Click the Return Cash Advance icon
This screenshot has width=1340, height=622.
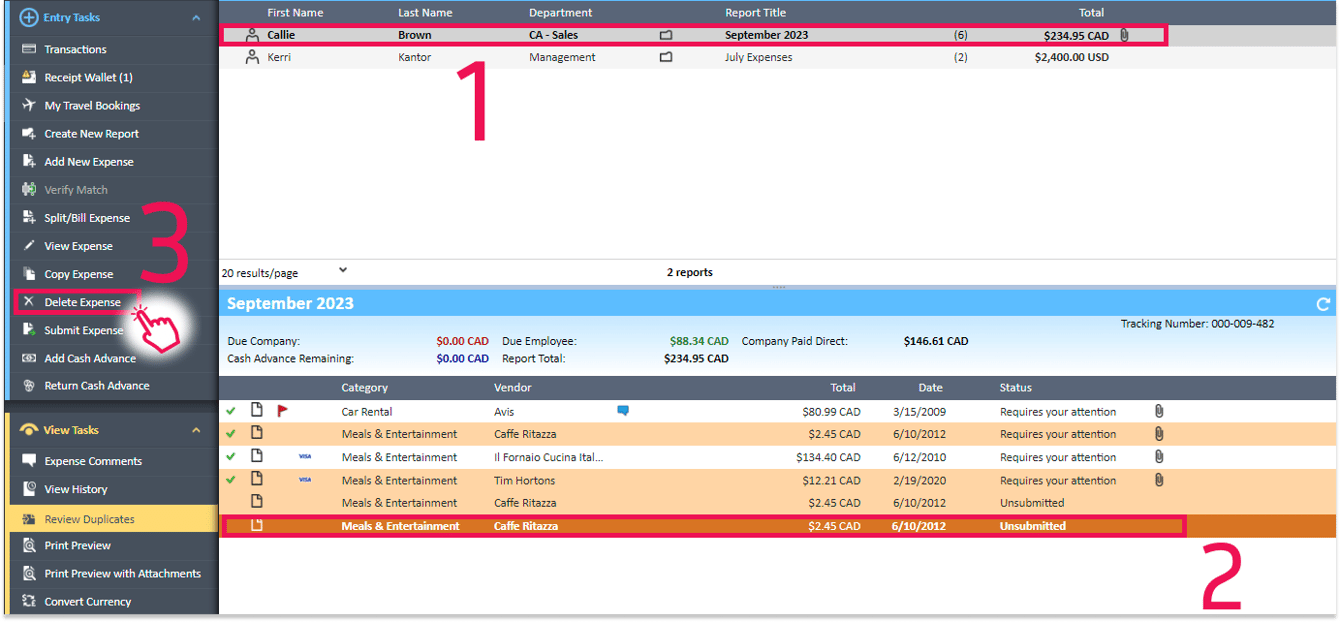coord(29,385)
